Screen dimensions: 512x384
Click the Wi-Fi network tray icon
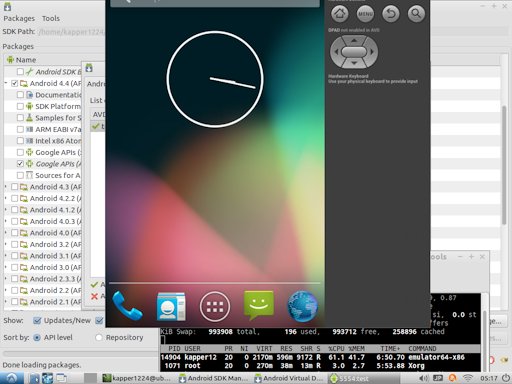coord(468,378)
